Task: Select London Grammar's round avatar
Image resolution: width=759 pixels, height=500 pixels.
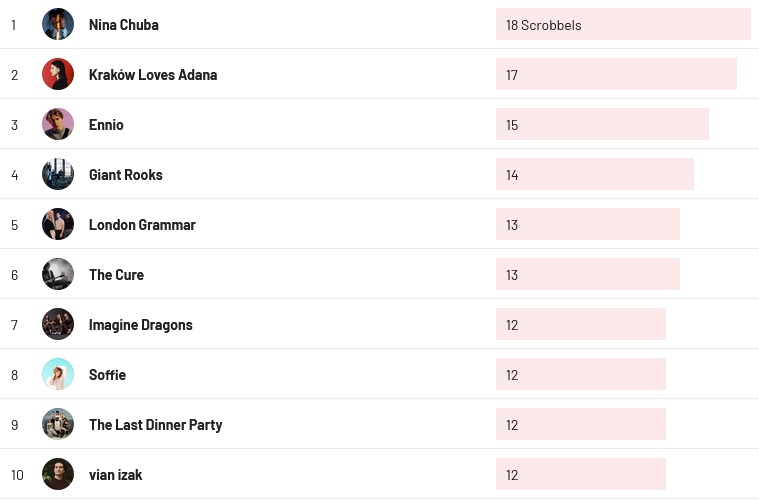Action: click(x=58, y=224)
